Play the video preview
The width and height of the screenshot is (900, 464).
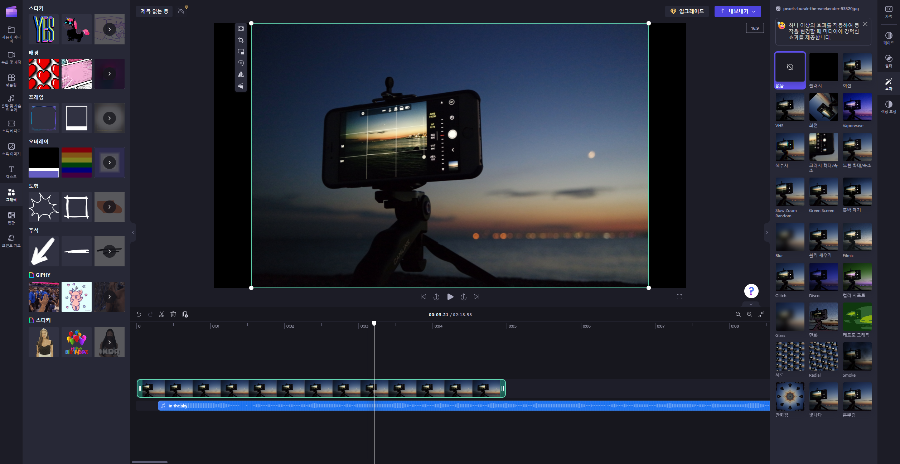(450, 296)
